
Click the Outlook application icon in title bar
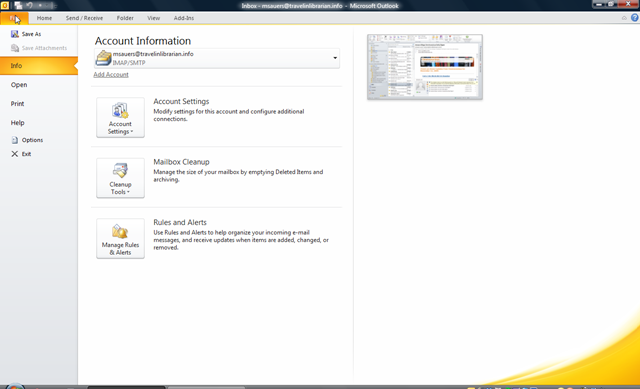5,6
